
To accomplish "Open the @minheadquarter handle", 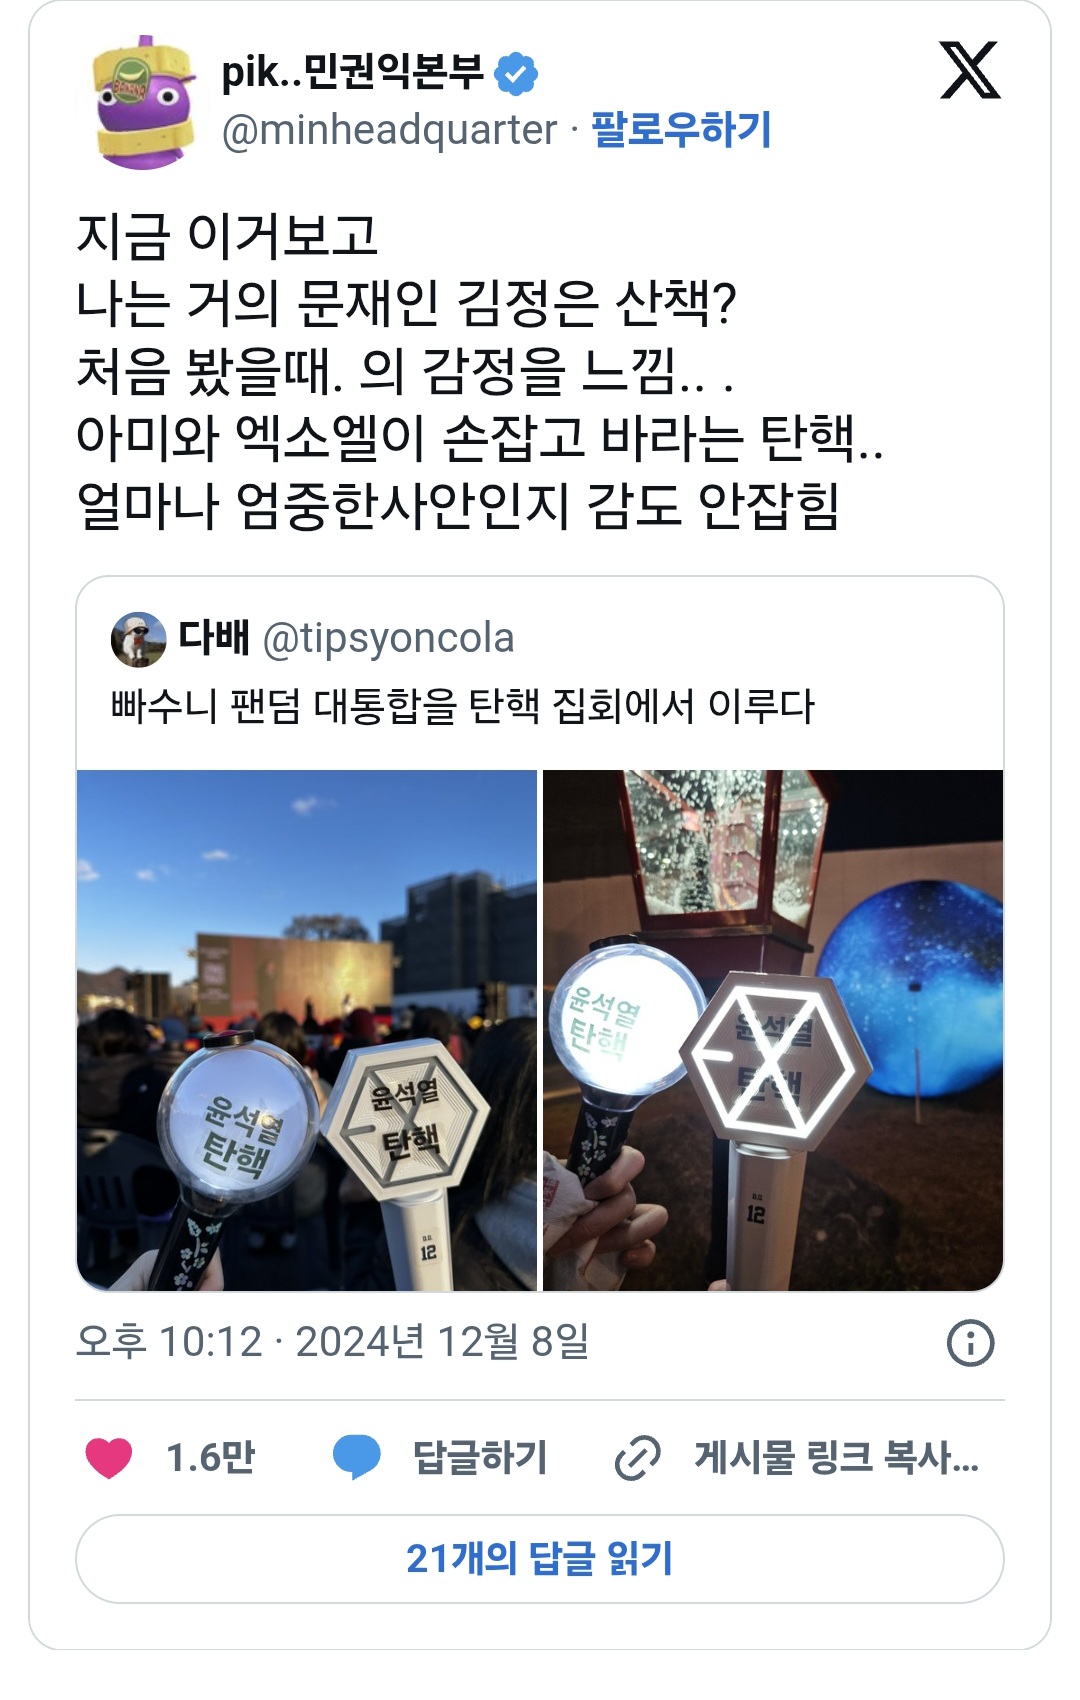I will click(389, 130).
